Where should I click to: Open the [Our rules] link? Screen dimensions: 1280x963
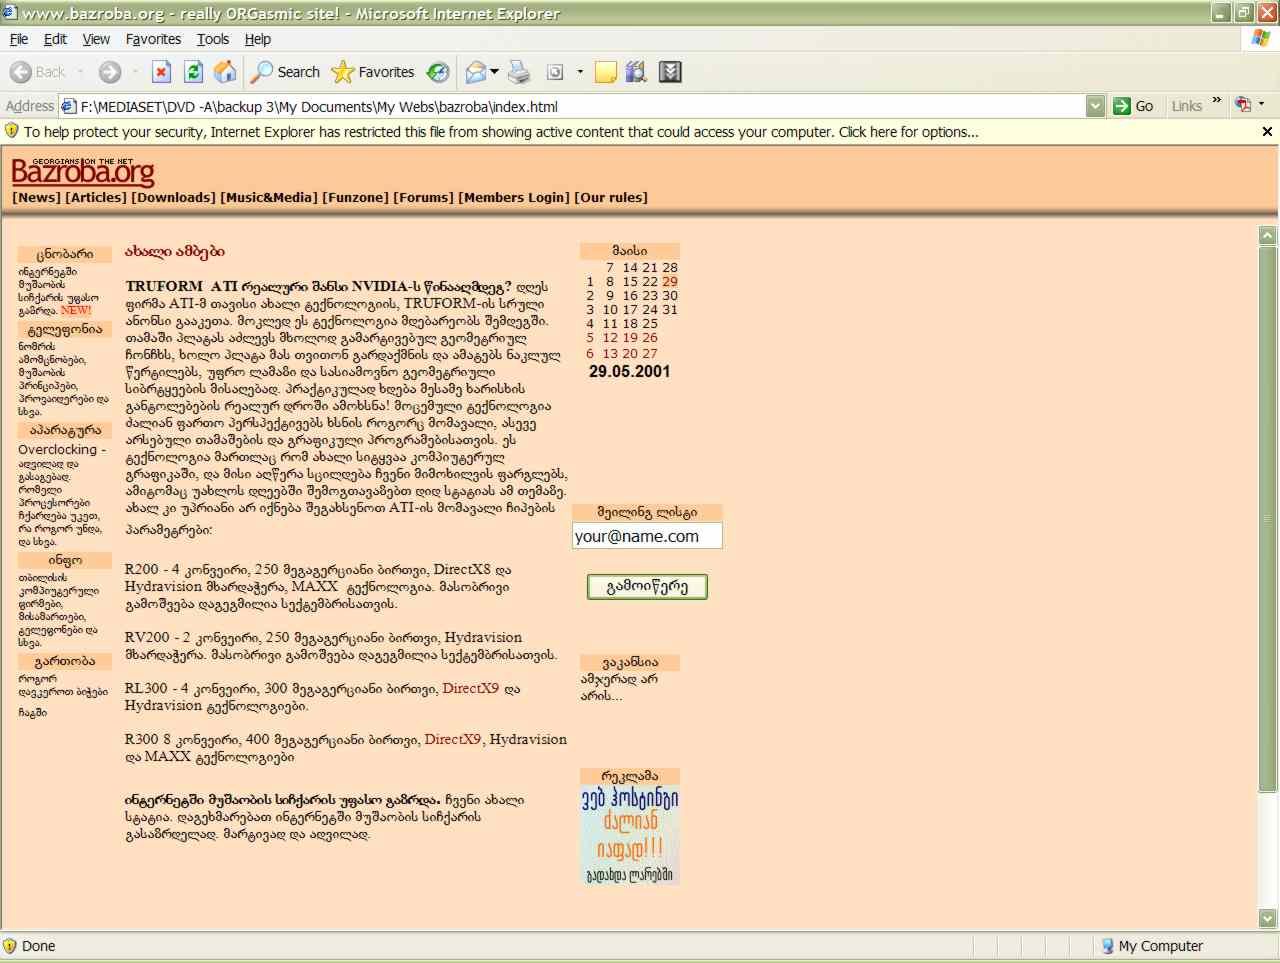[x=611, y=198]
